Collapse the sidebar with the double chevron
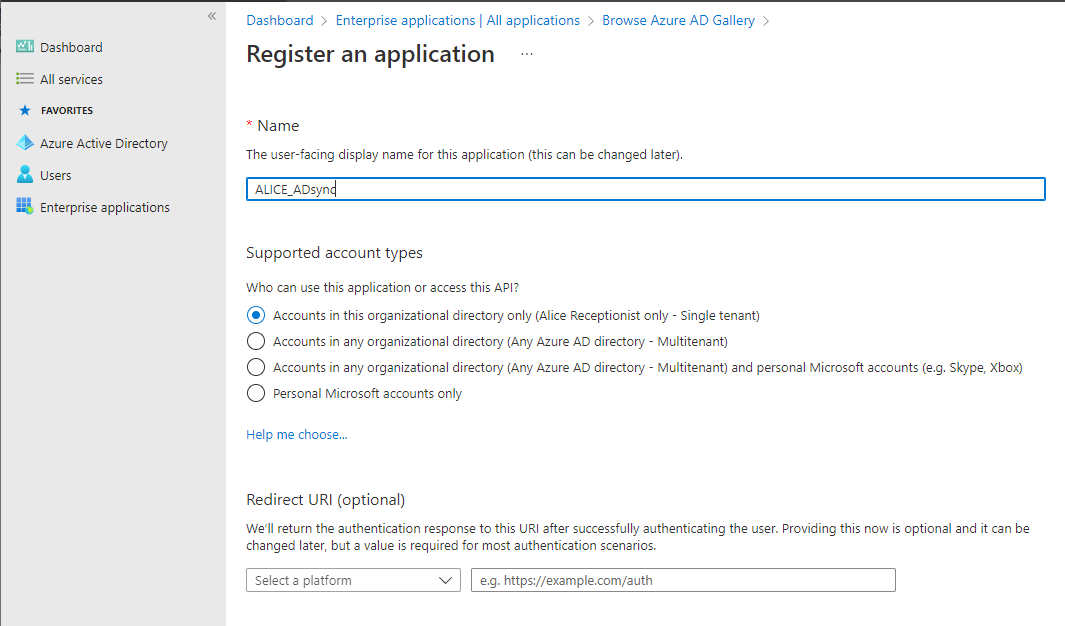This screenshot has height=626, width=1065. (x=212, y=16)
